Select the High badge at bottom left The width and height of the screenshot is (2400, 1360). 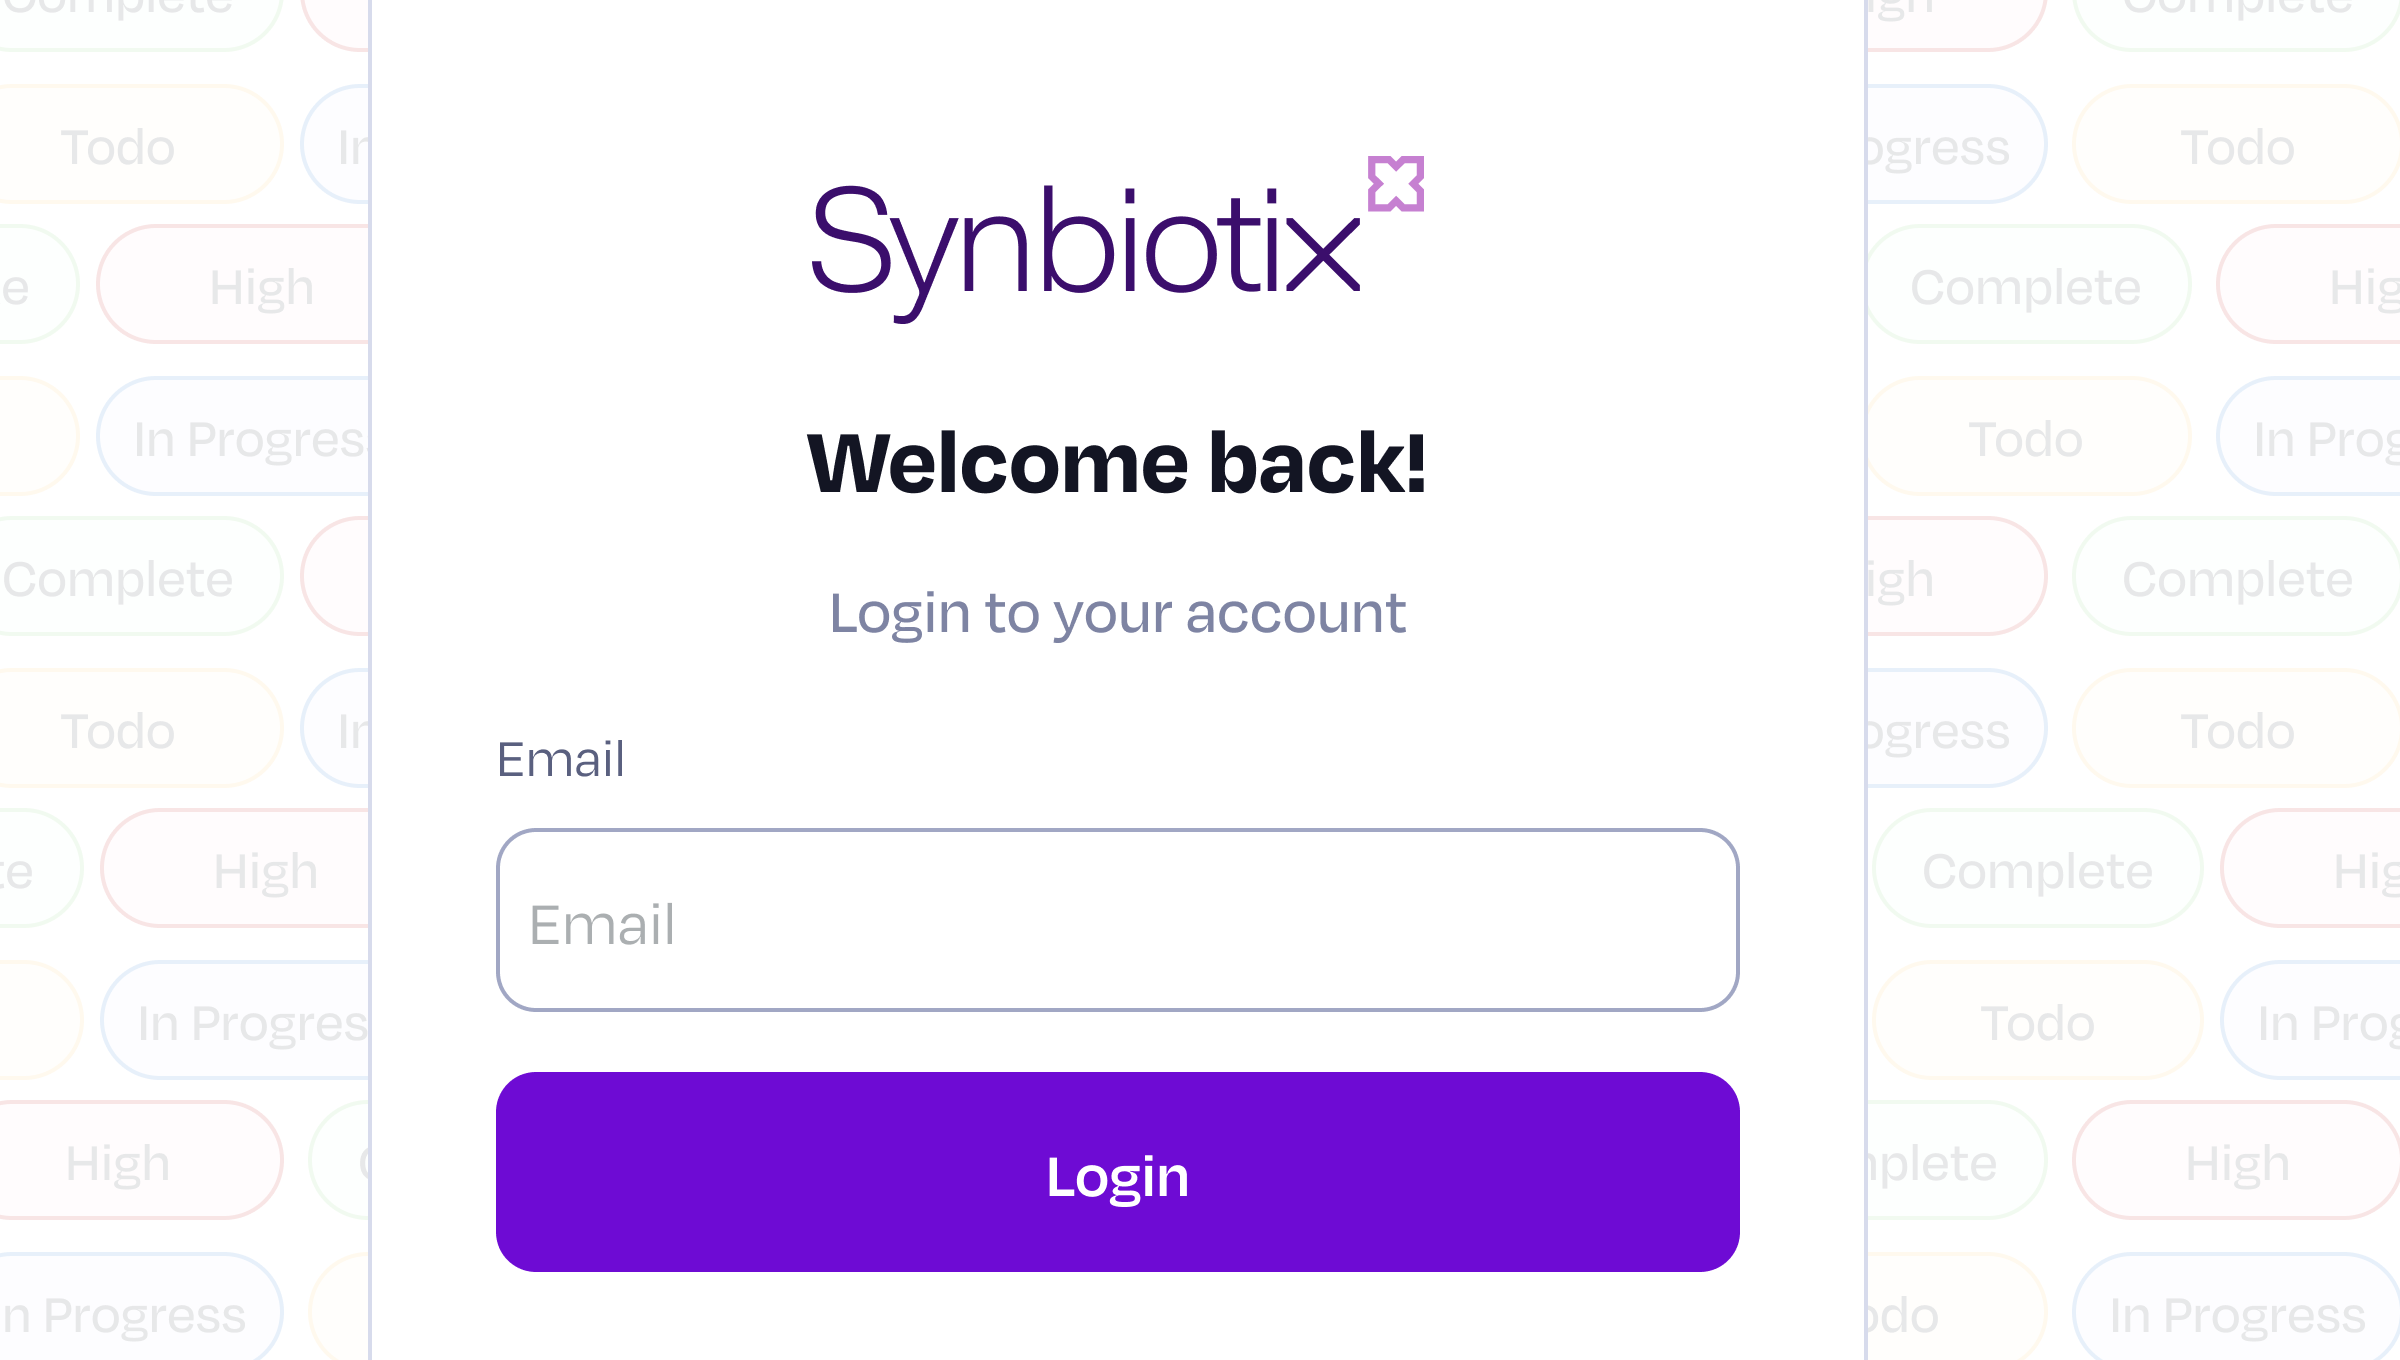(117, 1160)
